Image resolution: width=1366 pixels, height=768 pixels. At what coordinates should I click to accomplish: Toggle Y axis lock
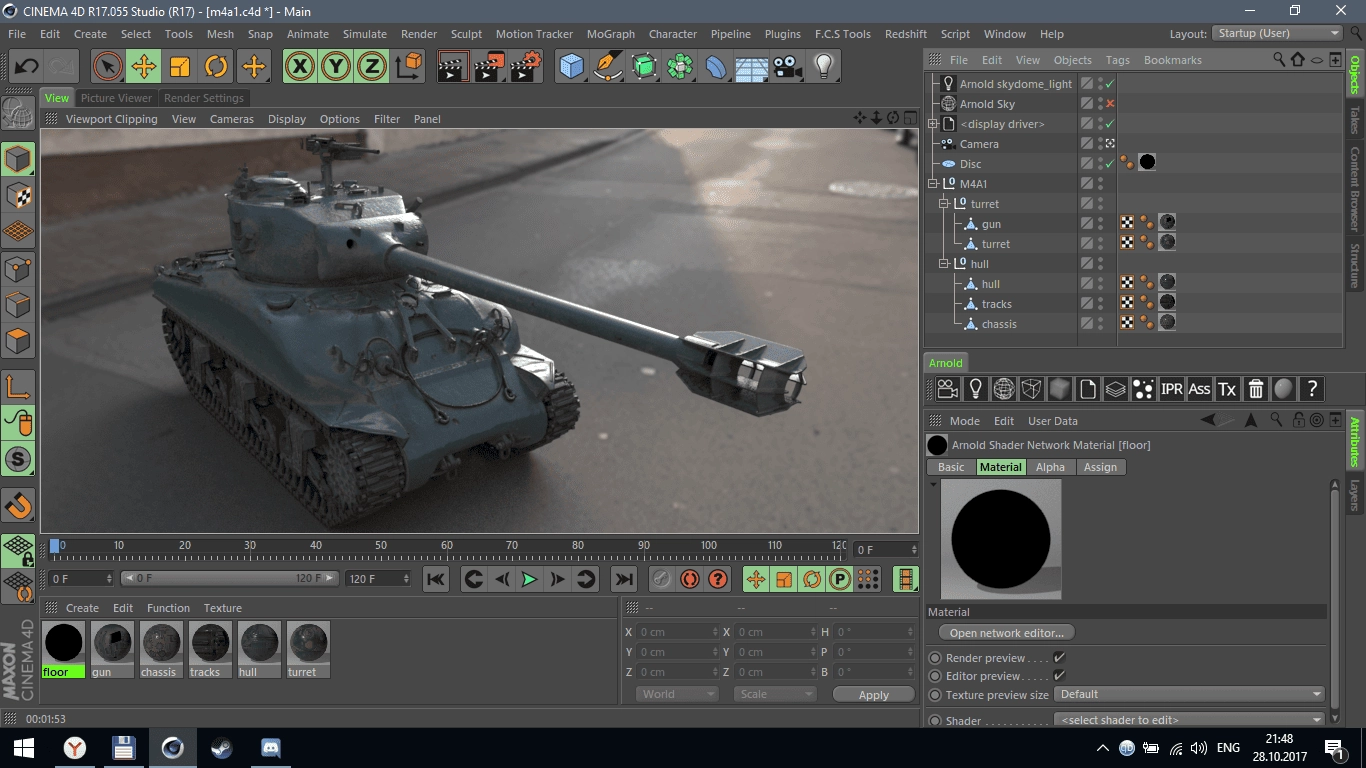tap(336, 67)
